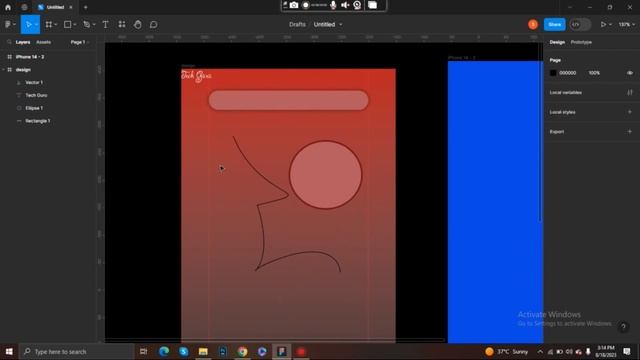640x360 pixels.
Task: Open Google Chrome from taskbar
Action: [242, 351]
